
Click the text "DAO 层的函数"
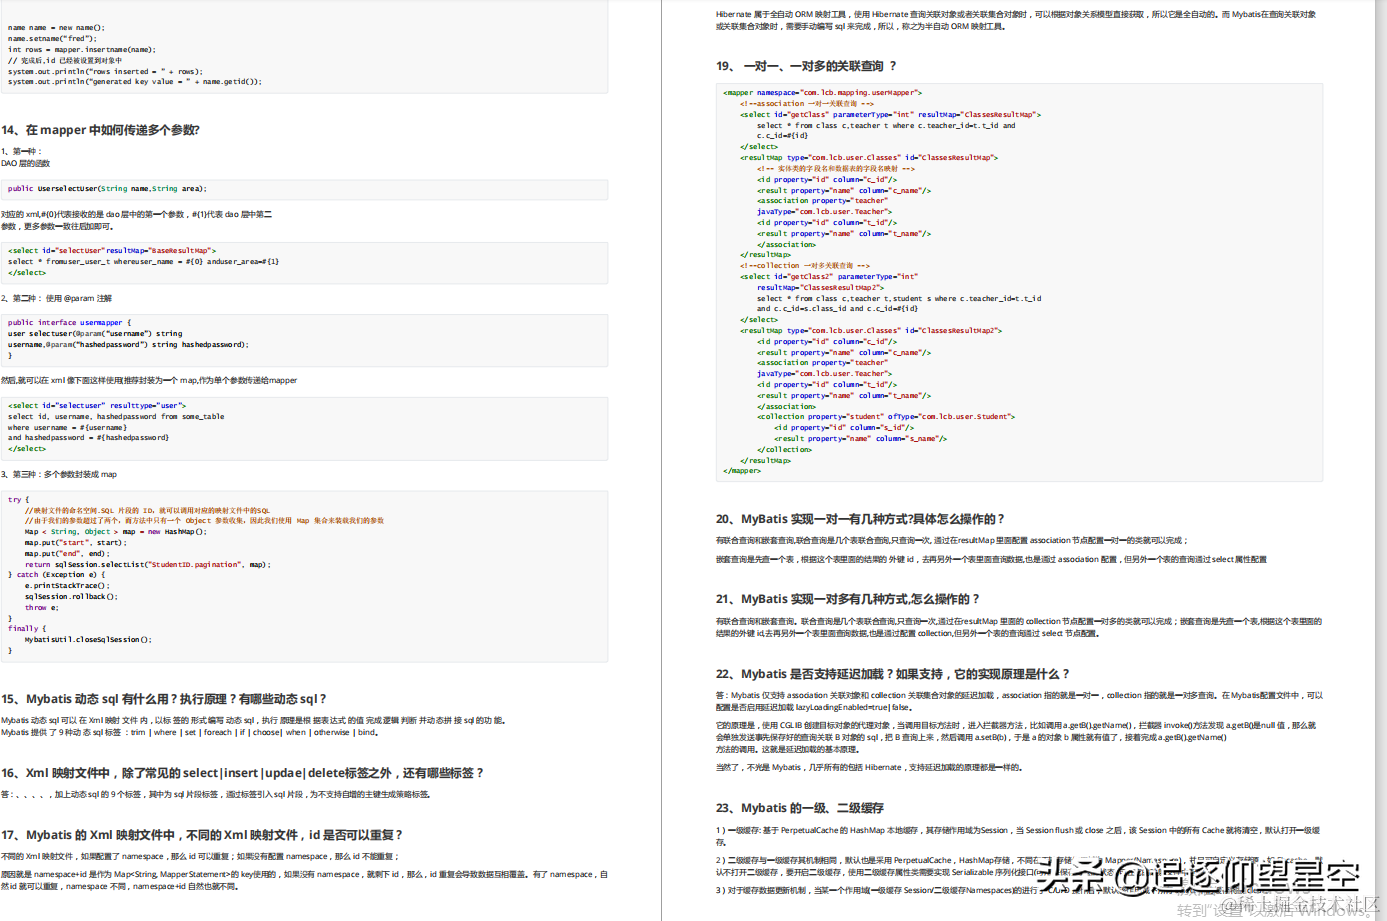[x=26, y=163]
